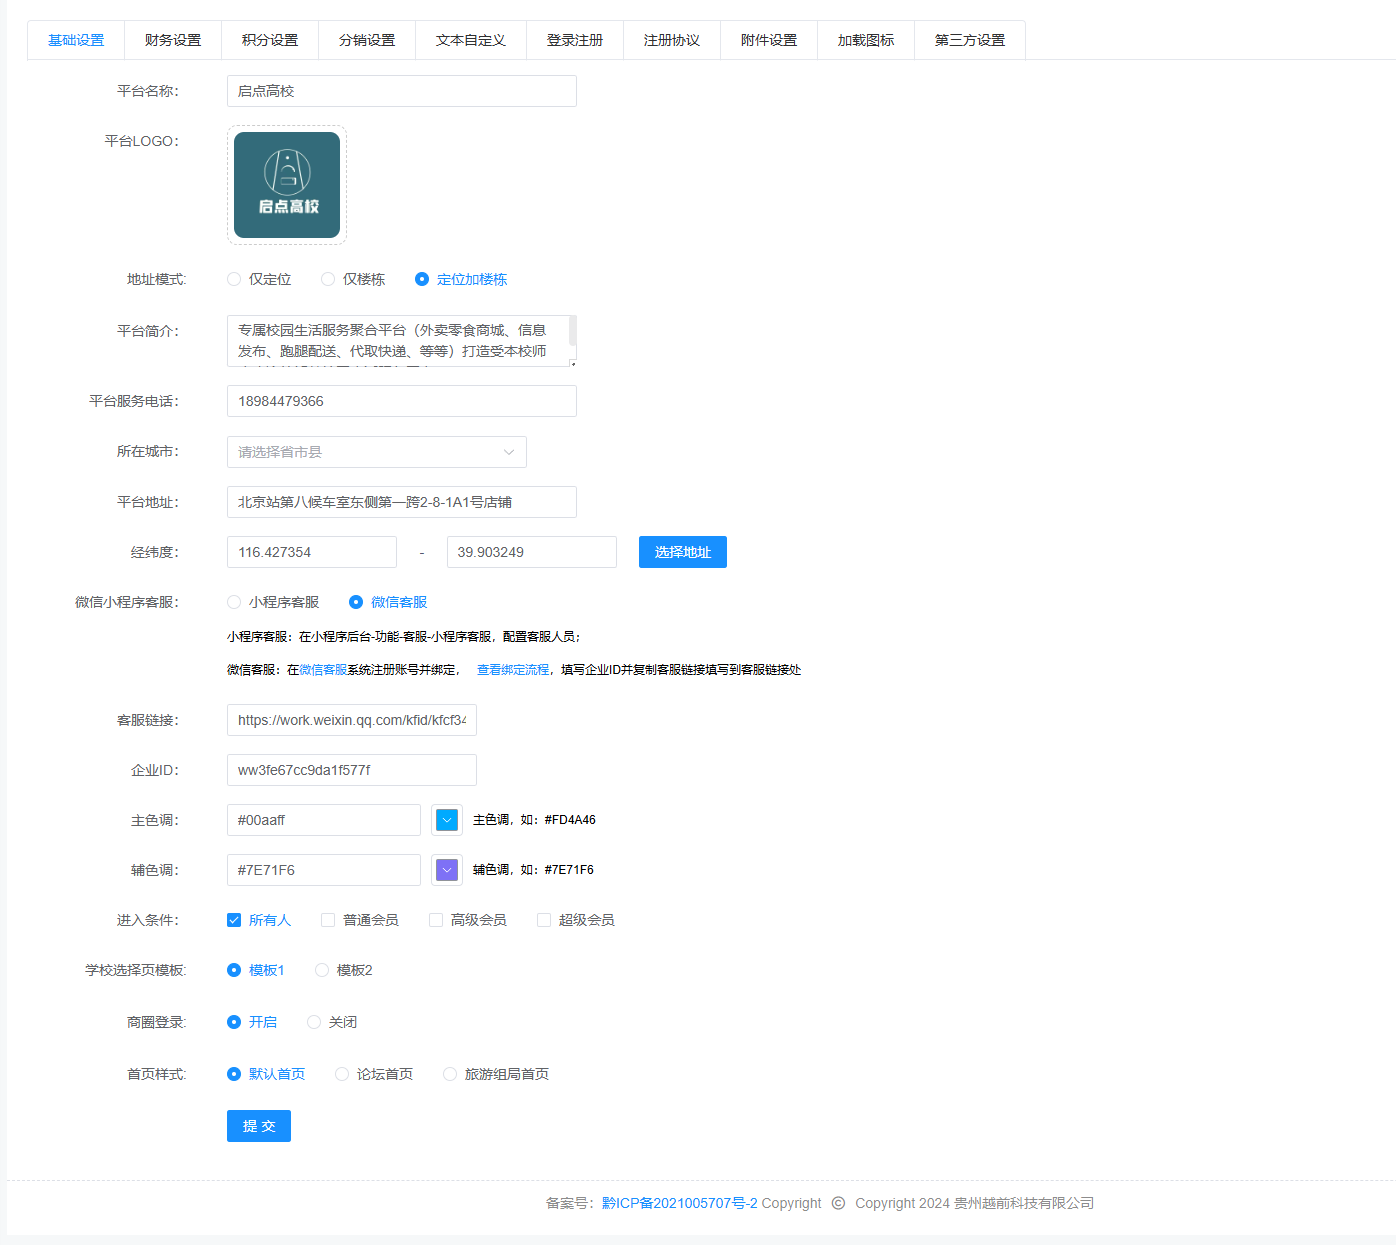
Task: Click the 选择地址 button
Action: coord(682,552)
